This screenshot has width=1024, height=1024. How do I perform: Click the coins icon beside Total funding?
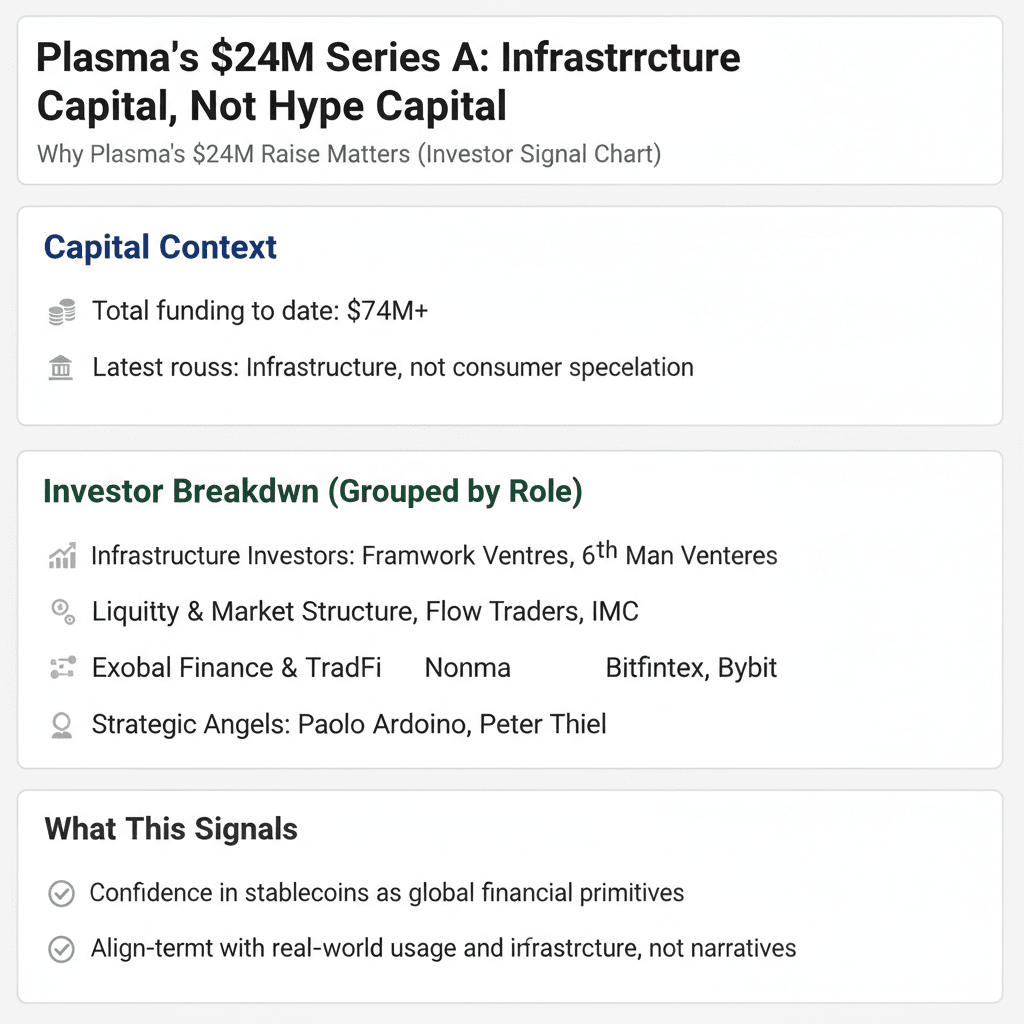61,312
